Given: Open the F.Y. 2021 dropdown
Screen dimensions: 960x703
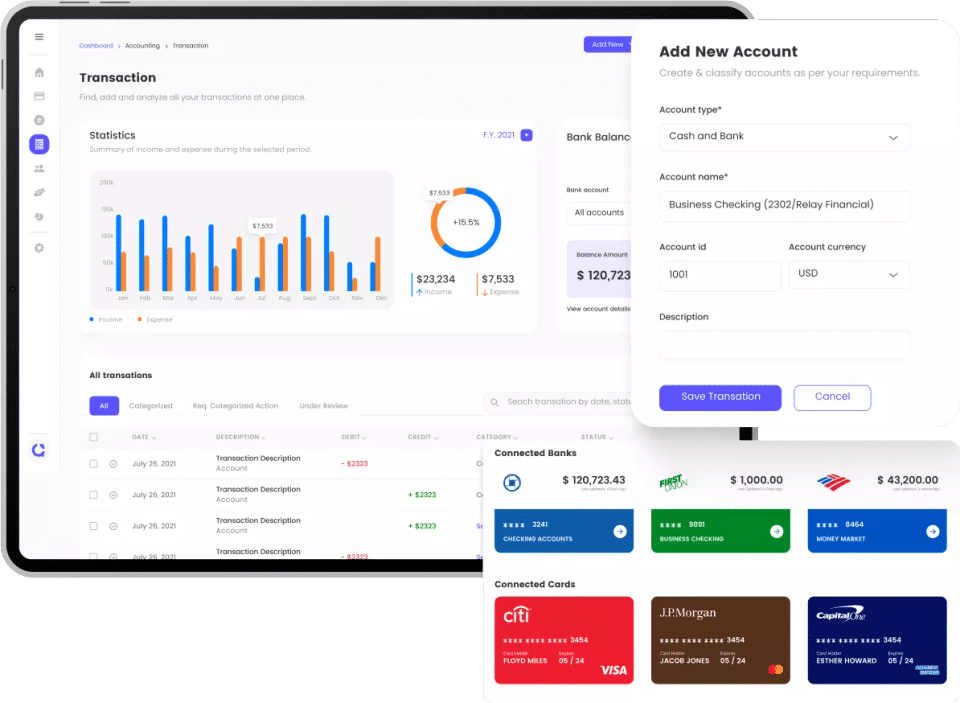Looking at the screenshot, I should [x=527, y=135].
